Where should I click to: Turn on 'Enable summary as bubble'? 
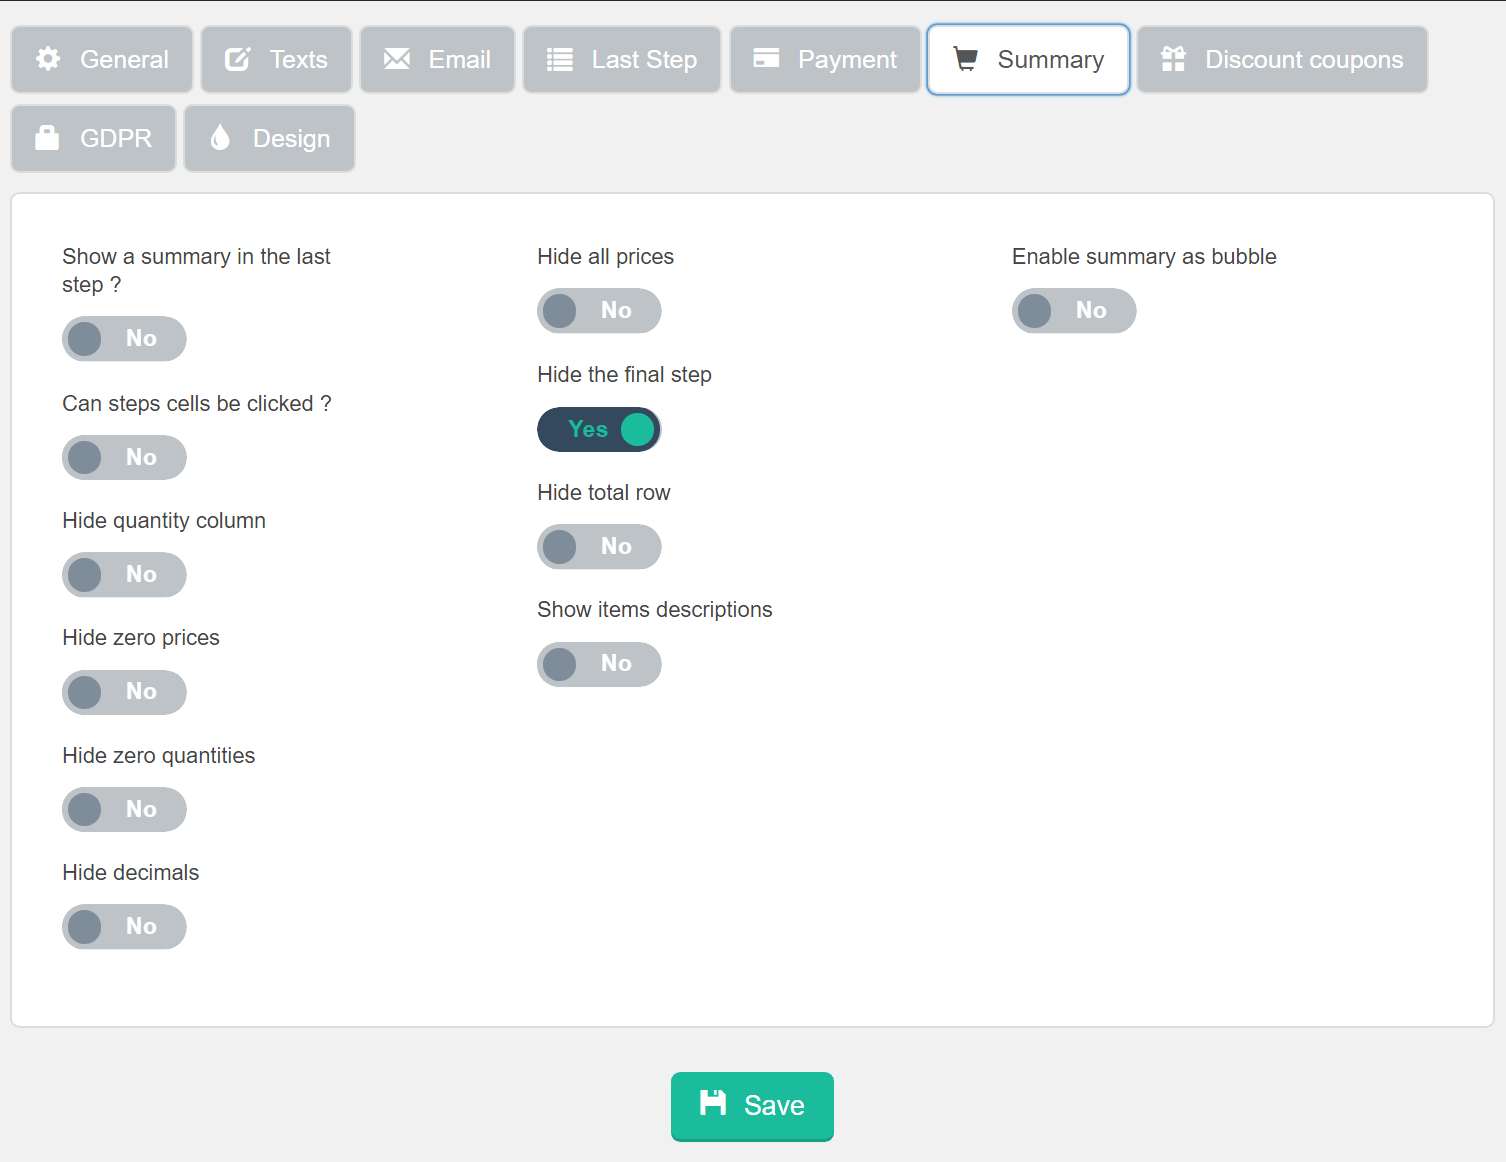pos(1074,311)
